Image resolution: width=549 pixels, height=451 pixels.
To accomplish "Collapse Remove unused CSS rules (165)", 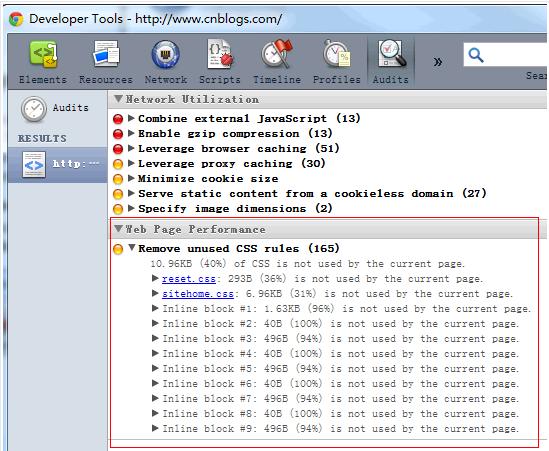I will [132, 248].
